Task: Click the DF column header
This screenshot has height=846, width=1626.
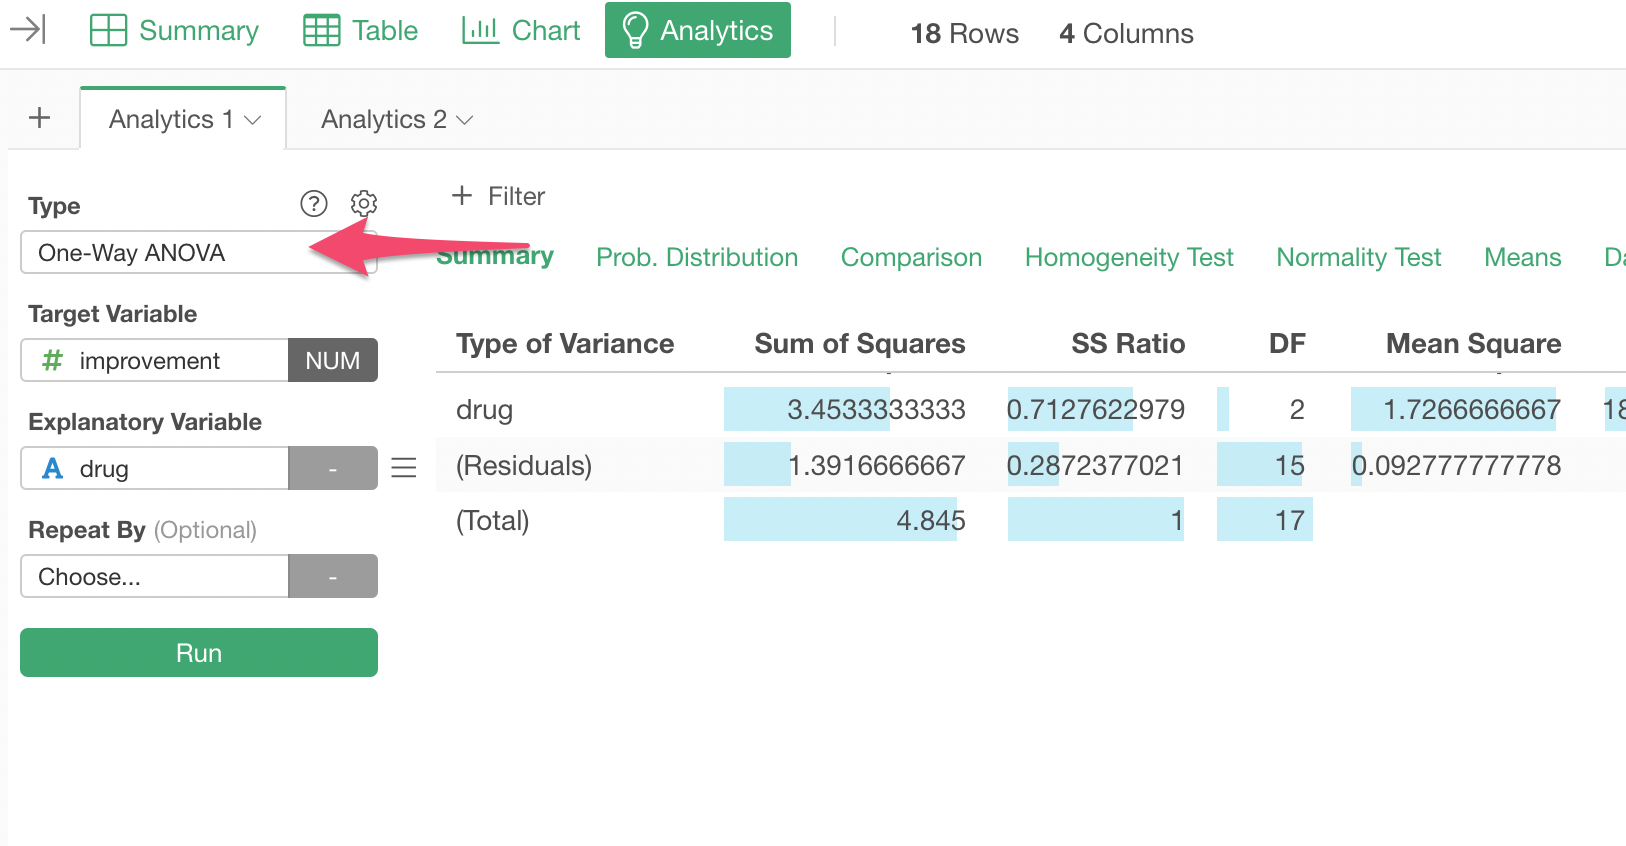Action: 1287,344
